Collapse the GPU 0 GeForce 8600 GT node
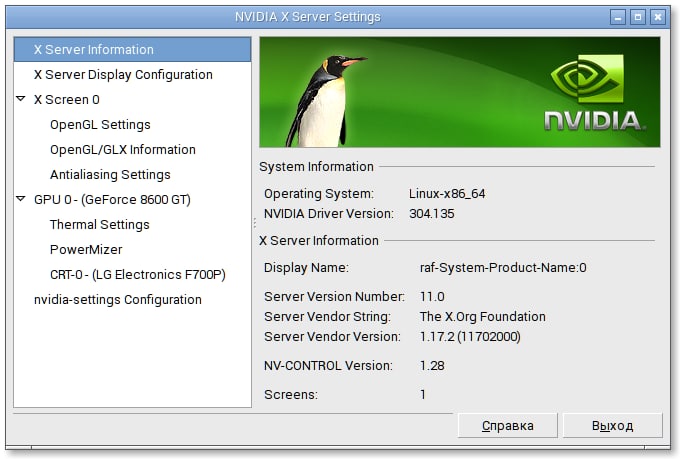This screenshot has height=459, width=680. [20, 199]
